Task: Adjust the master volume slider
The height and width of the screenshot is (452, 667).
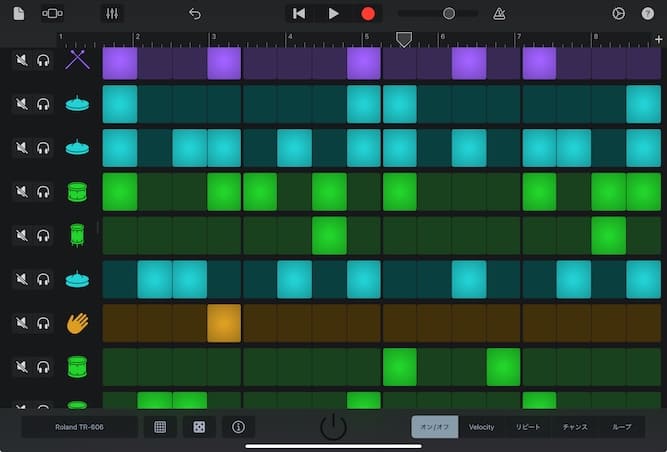Action: [448, 14]
